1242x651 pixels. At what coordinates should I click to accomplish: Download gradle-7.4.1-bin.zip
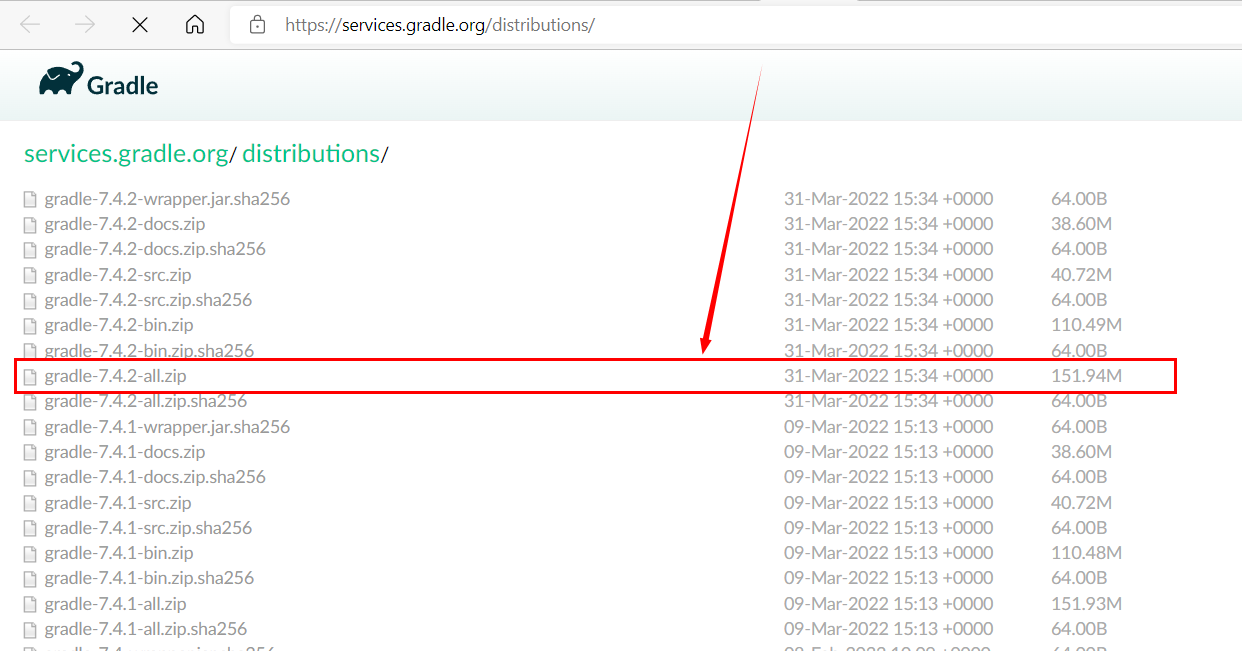pos(119,552)
